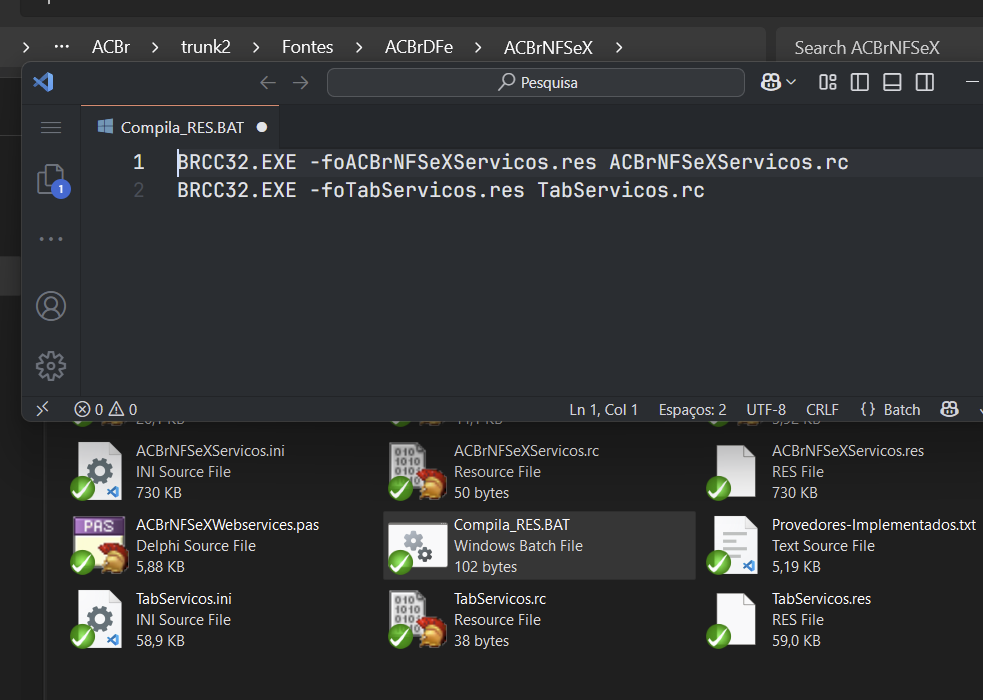Open the hamburger menu in activity bar
The image size is (983, 700).
tap(51, 128)
